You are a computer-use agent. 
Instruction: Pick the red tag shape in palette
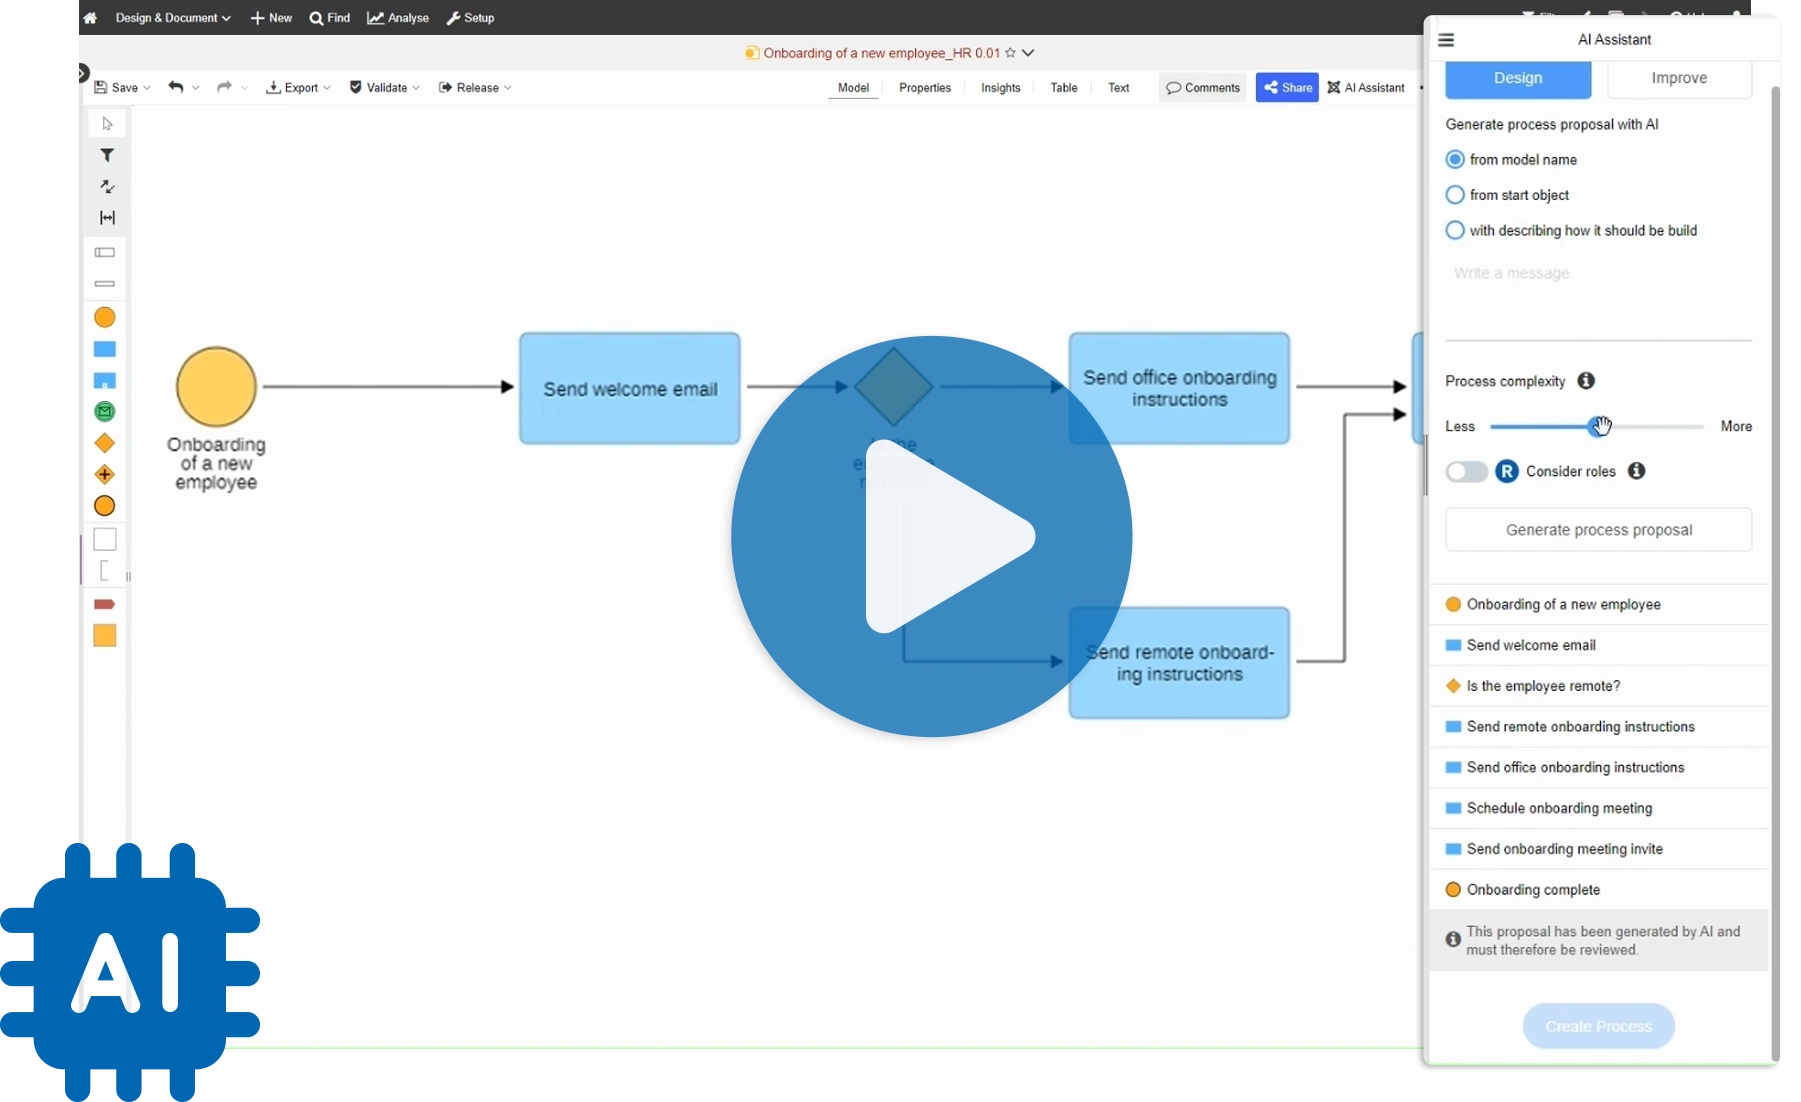(105, 604)
